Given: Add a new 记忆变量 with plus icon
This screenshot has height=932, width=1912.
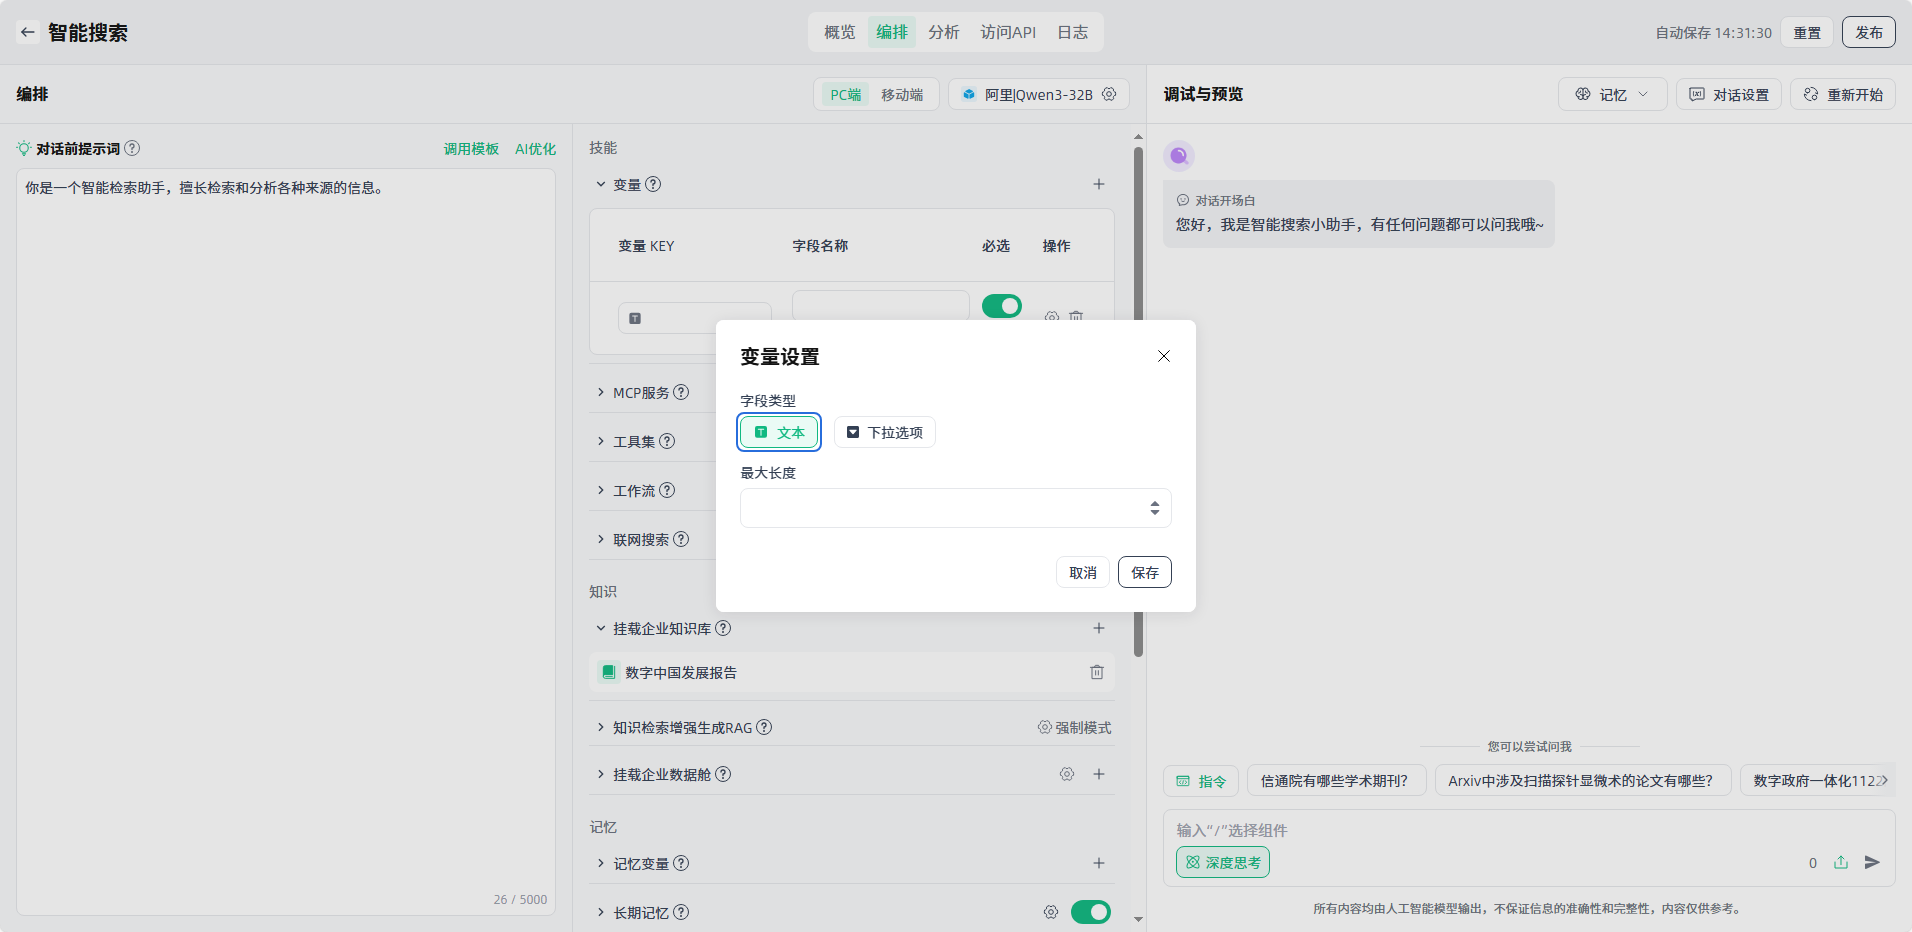Looking at the screenshot, I should pyautogui.click(x=1098, y=863).
